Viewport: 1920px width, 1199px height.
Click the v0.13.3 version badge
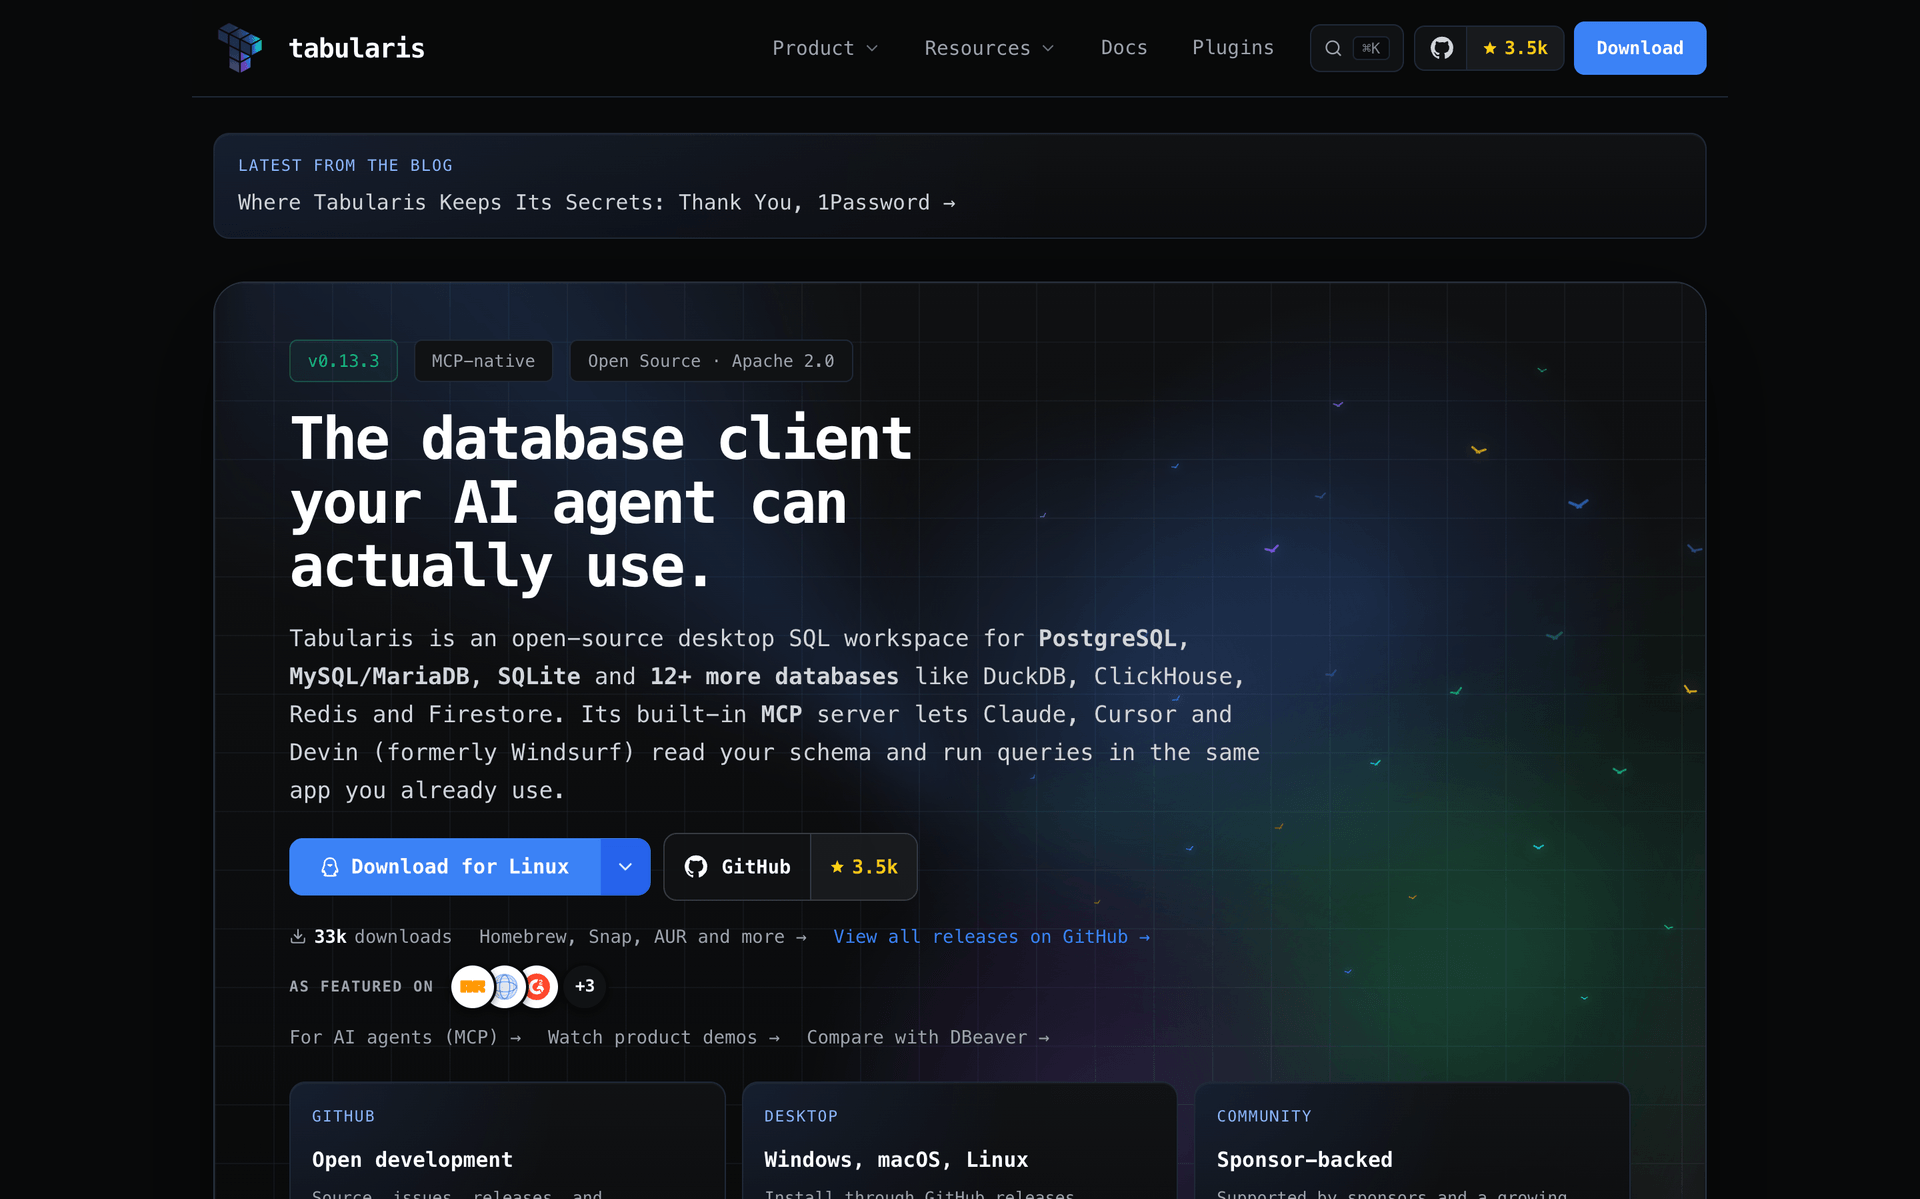pos(343,361)
